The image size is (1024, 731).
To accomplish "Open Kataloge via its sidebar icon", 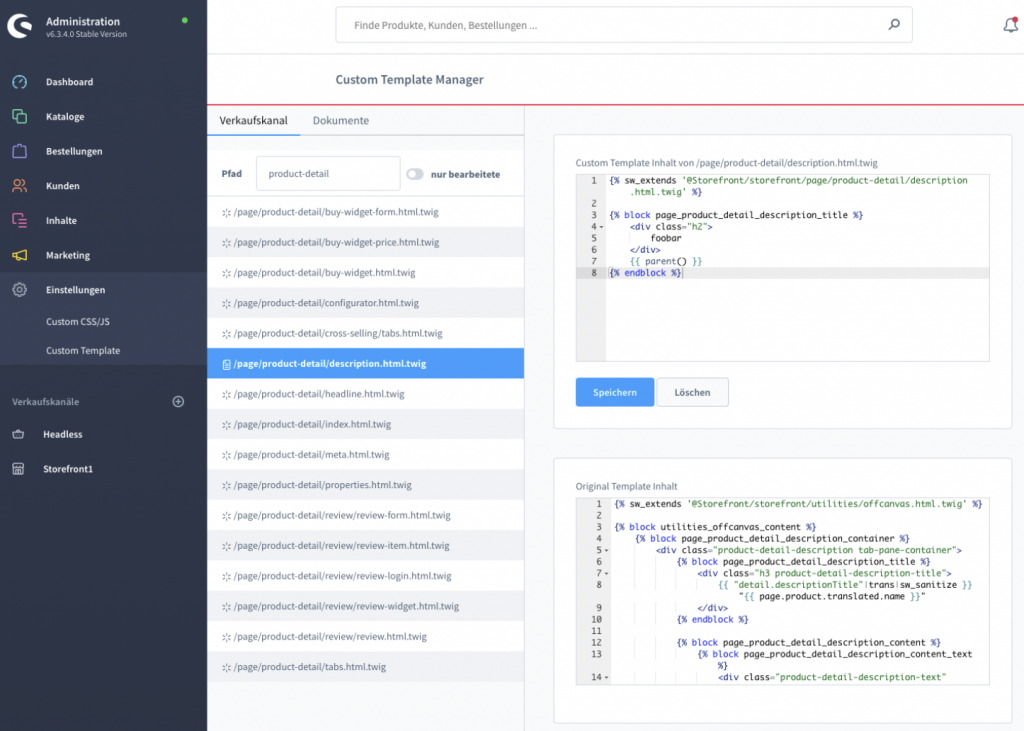I will pyautogui.click(x=22, y=116).
